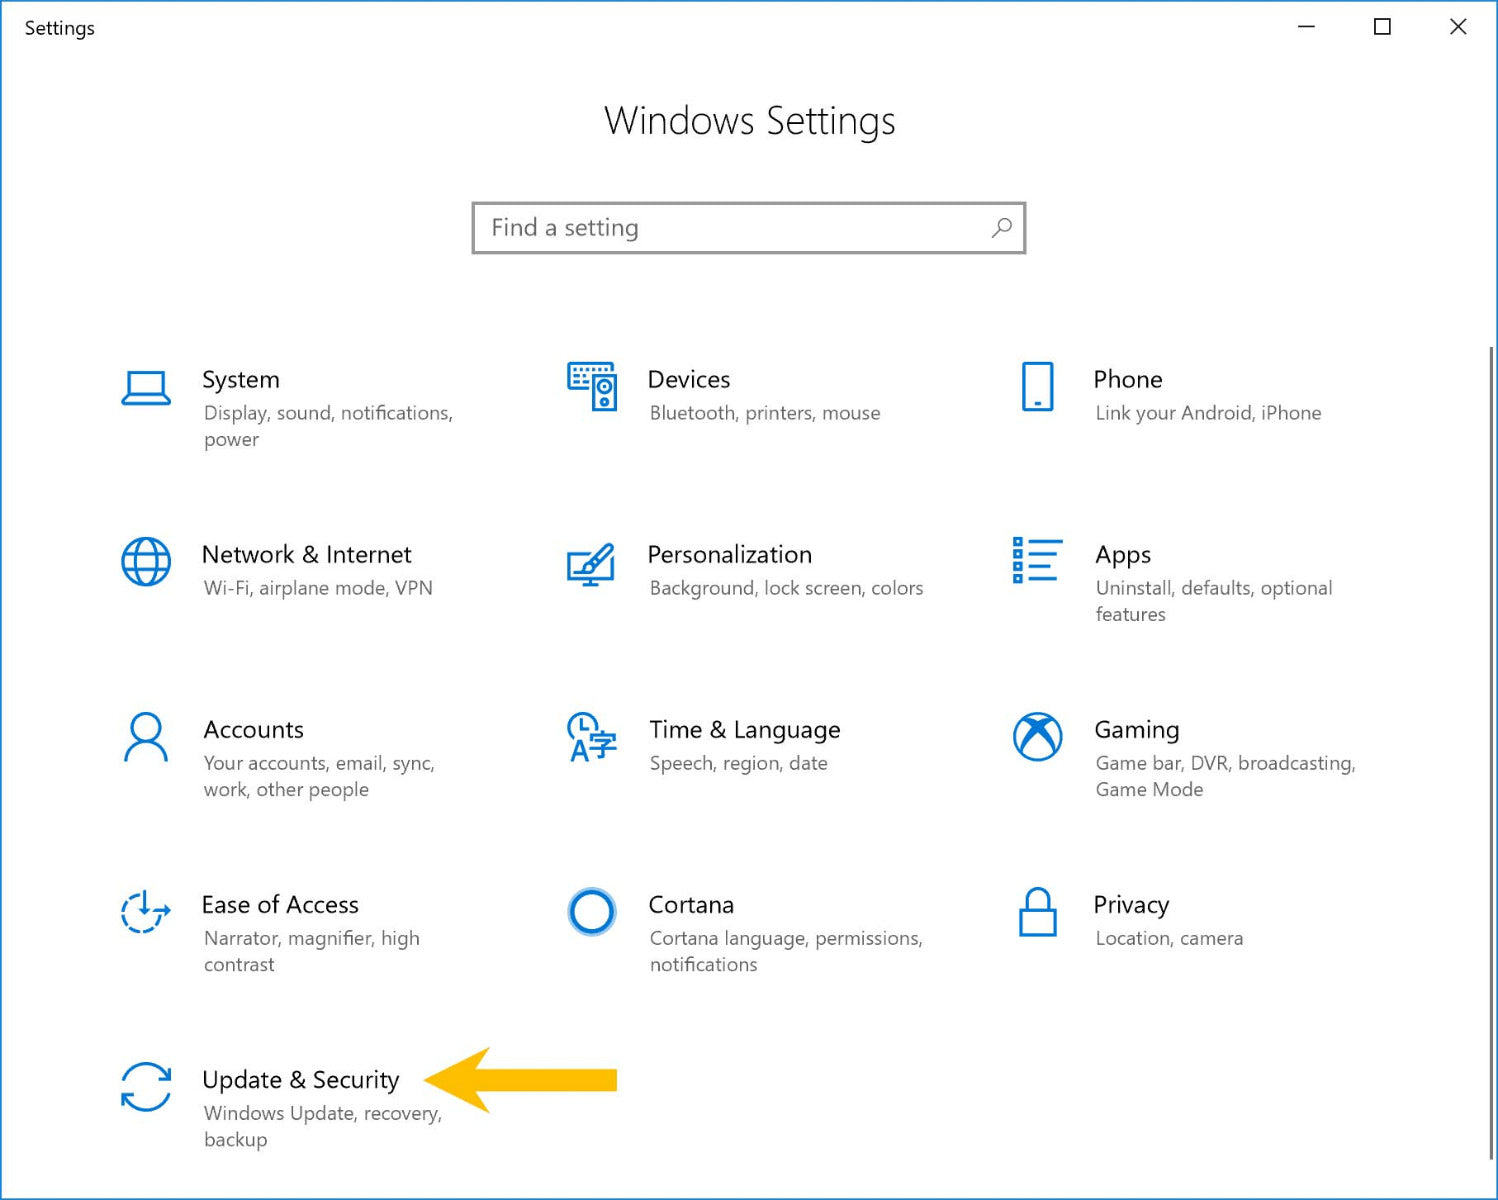The image size is (1498, 1200).
Task: Click 'Cortana language, permissions, notifications' text
Action: 786,951
